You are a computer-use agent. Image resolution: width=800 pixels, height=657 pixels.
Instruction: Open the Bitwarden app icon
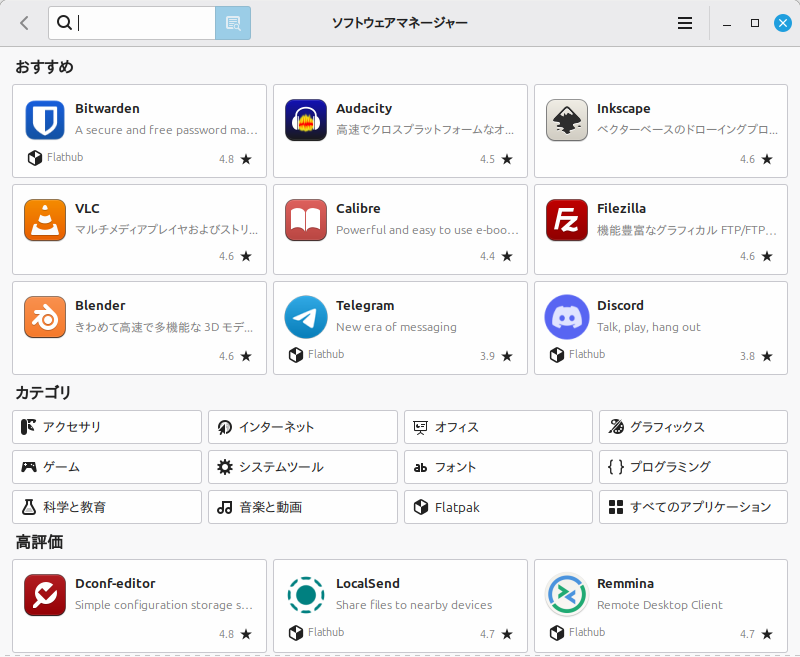(45, 120)
